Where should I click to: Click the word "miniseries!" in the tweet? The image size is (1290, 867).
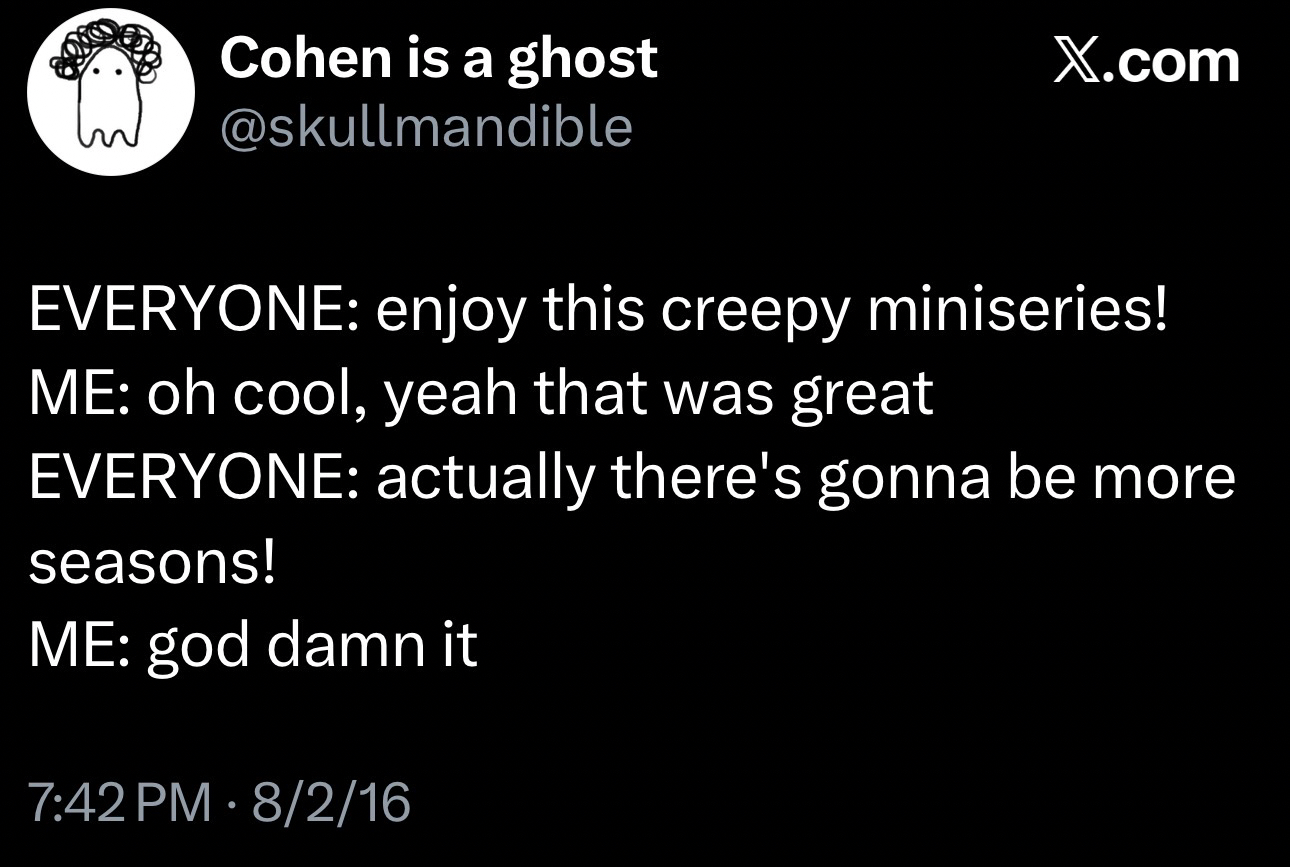(x=1017, y=311)
